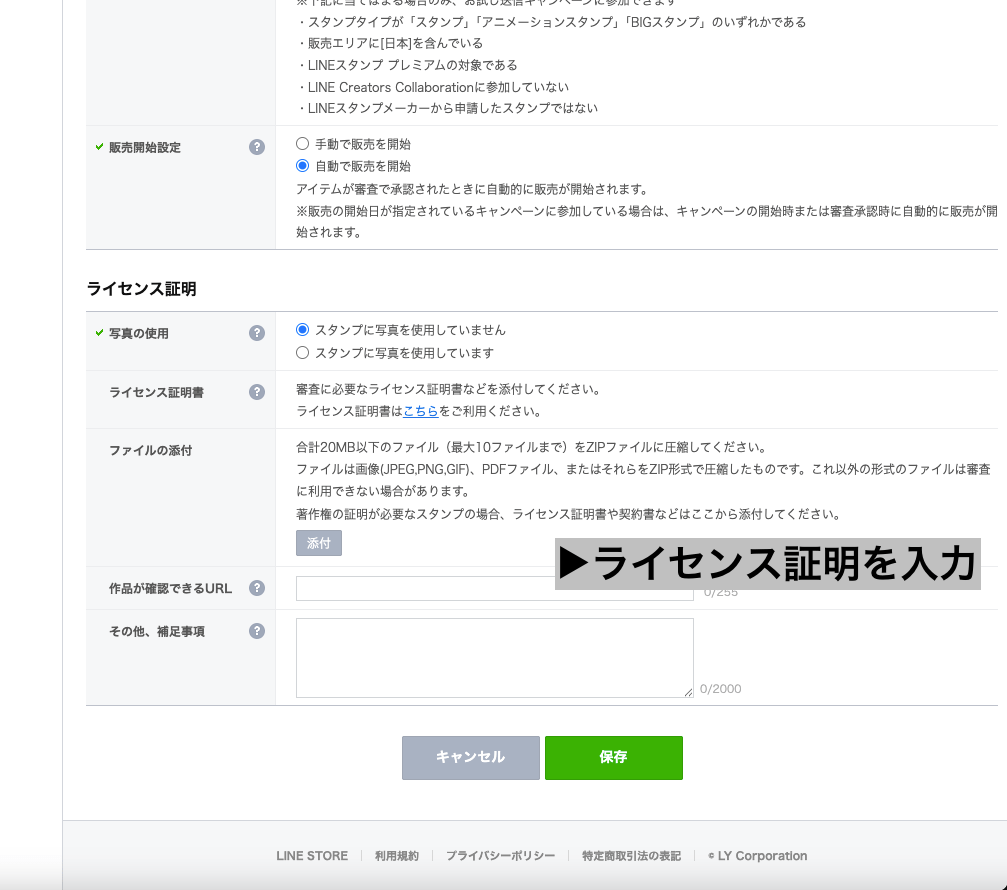Click the LINEスタンプメーカーから申請したスタンプではない line
Screen dimensions: 1007x890
(447, 108)
